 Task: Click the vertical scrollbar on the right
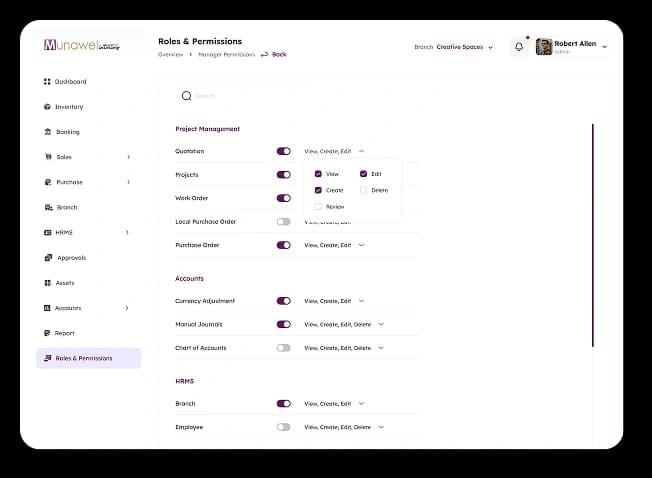[593, 235]
